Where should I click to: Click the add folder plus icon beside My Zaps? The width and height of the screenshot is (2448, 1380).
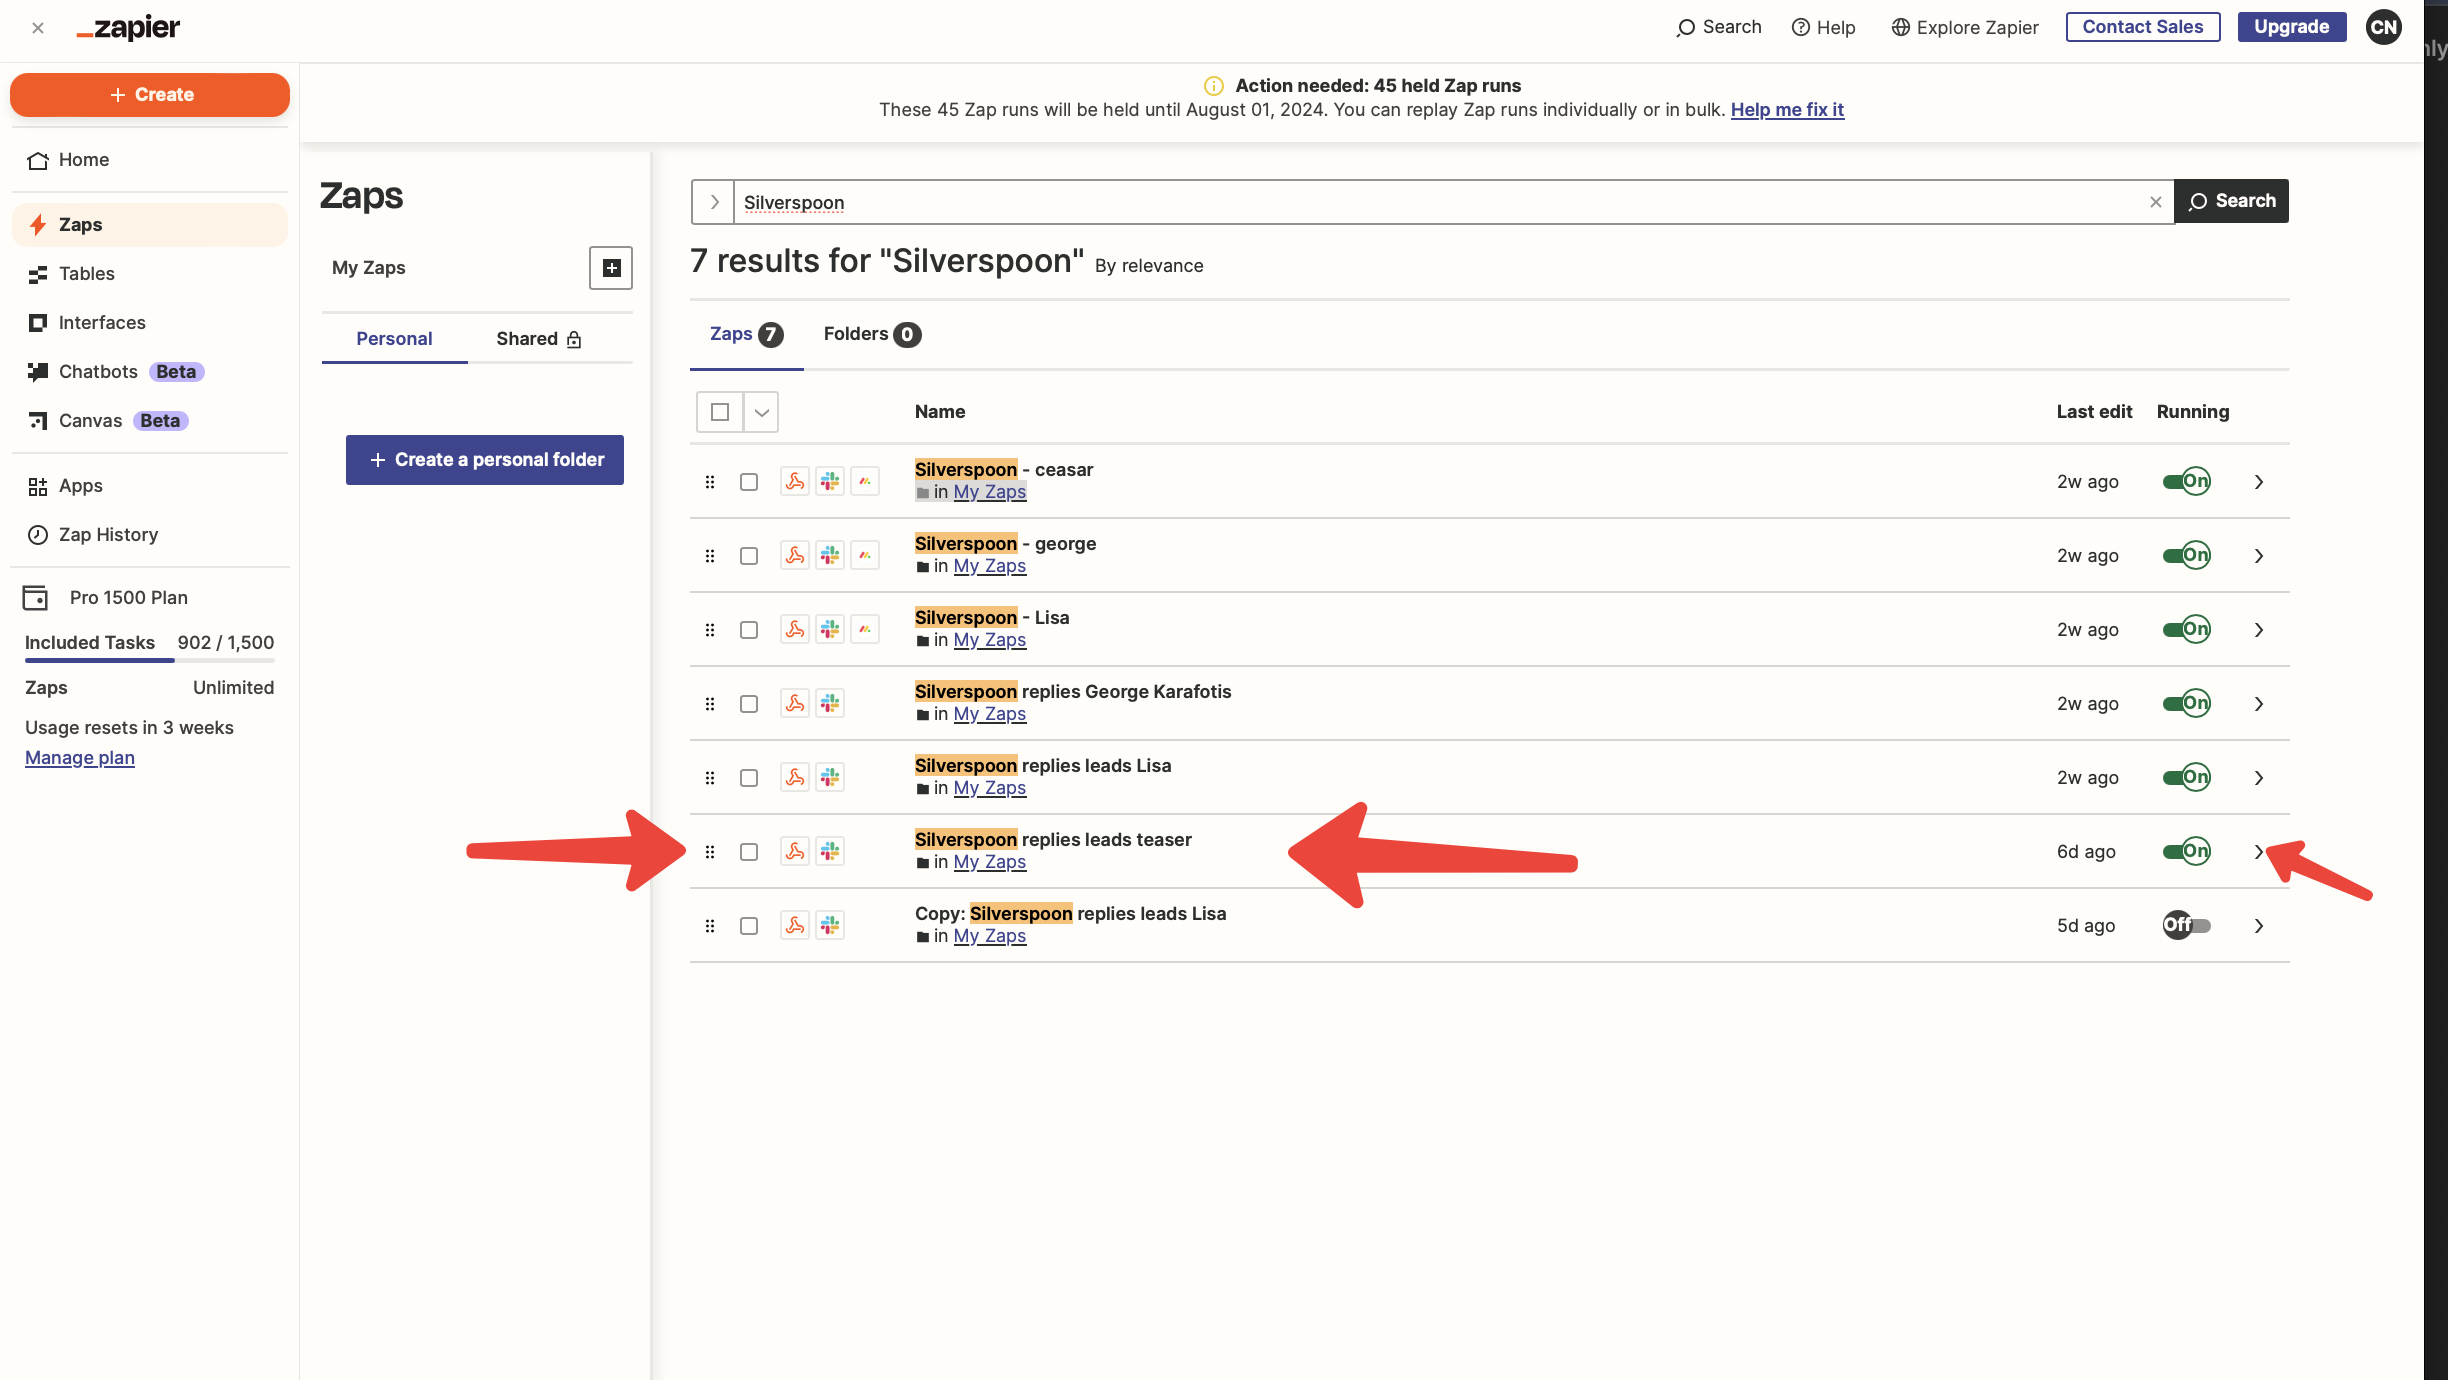tap(611, 268)
